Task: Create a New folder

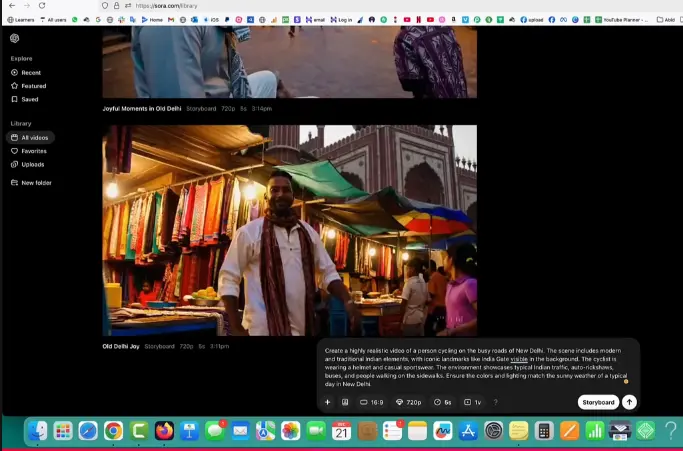Action: pos(36,183)
